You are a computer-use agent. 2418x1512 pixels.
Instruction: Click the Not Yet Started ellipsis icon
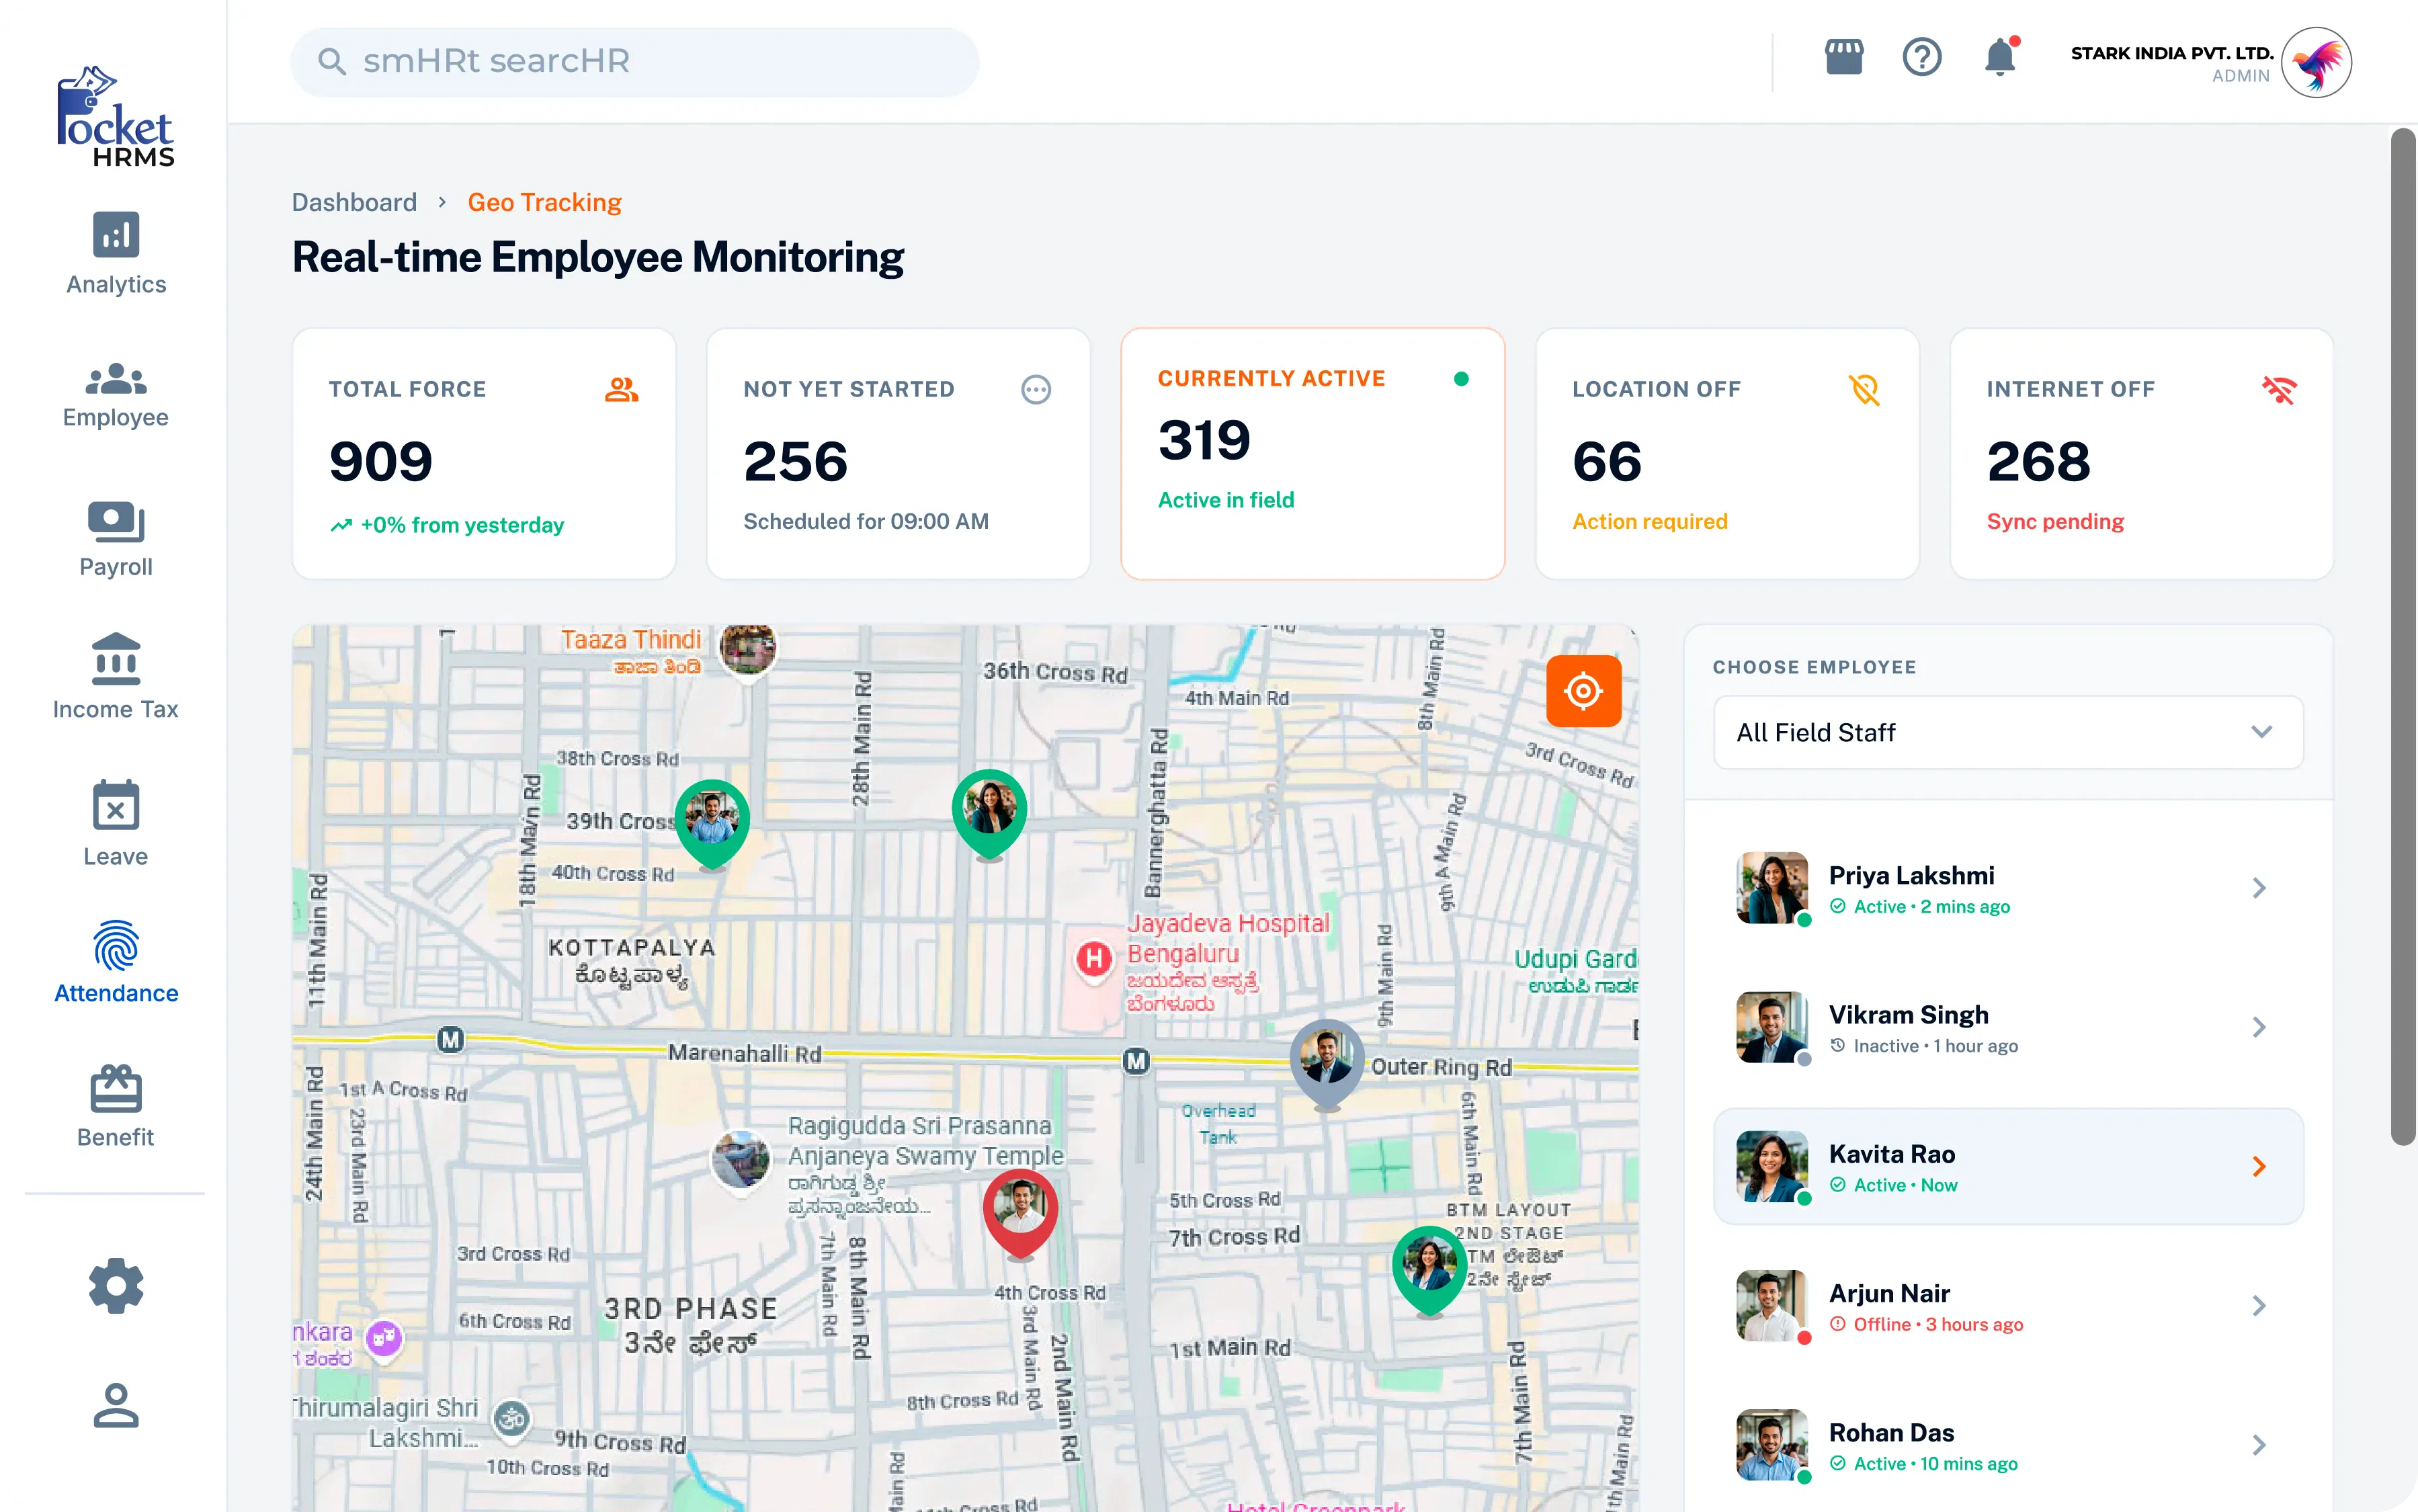tap(1036, 389)
